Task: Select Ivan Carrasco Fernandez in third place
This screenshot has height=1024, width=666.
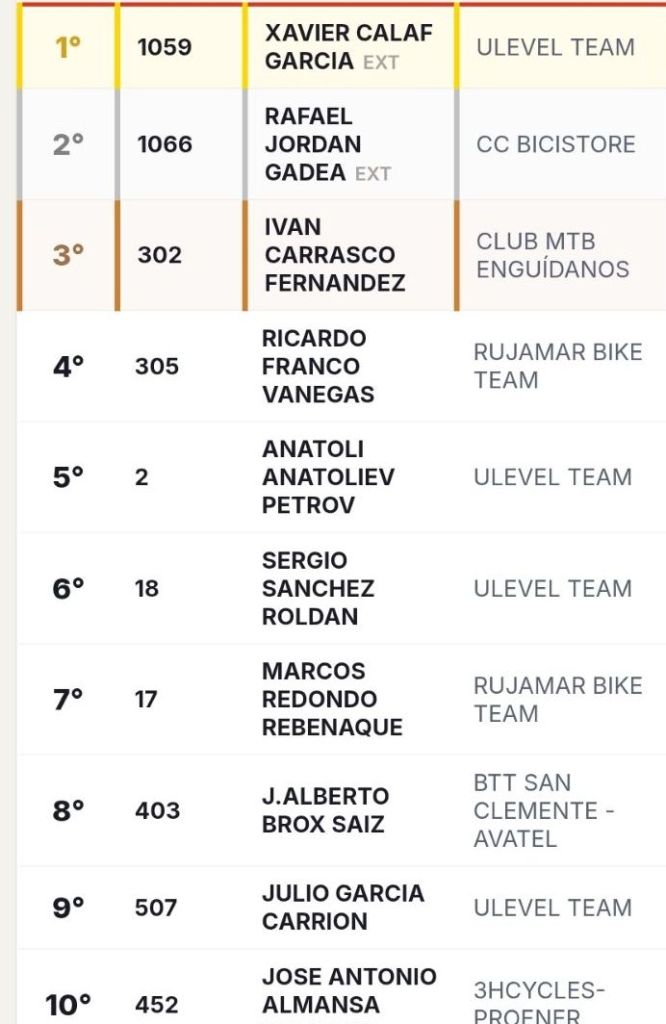Action: tap(334, 255)
